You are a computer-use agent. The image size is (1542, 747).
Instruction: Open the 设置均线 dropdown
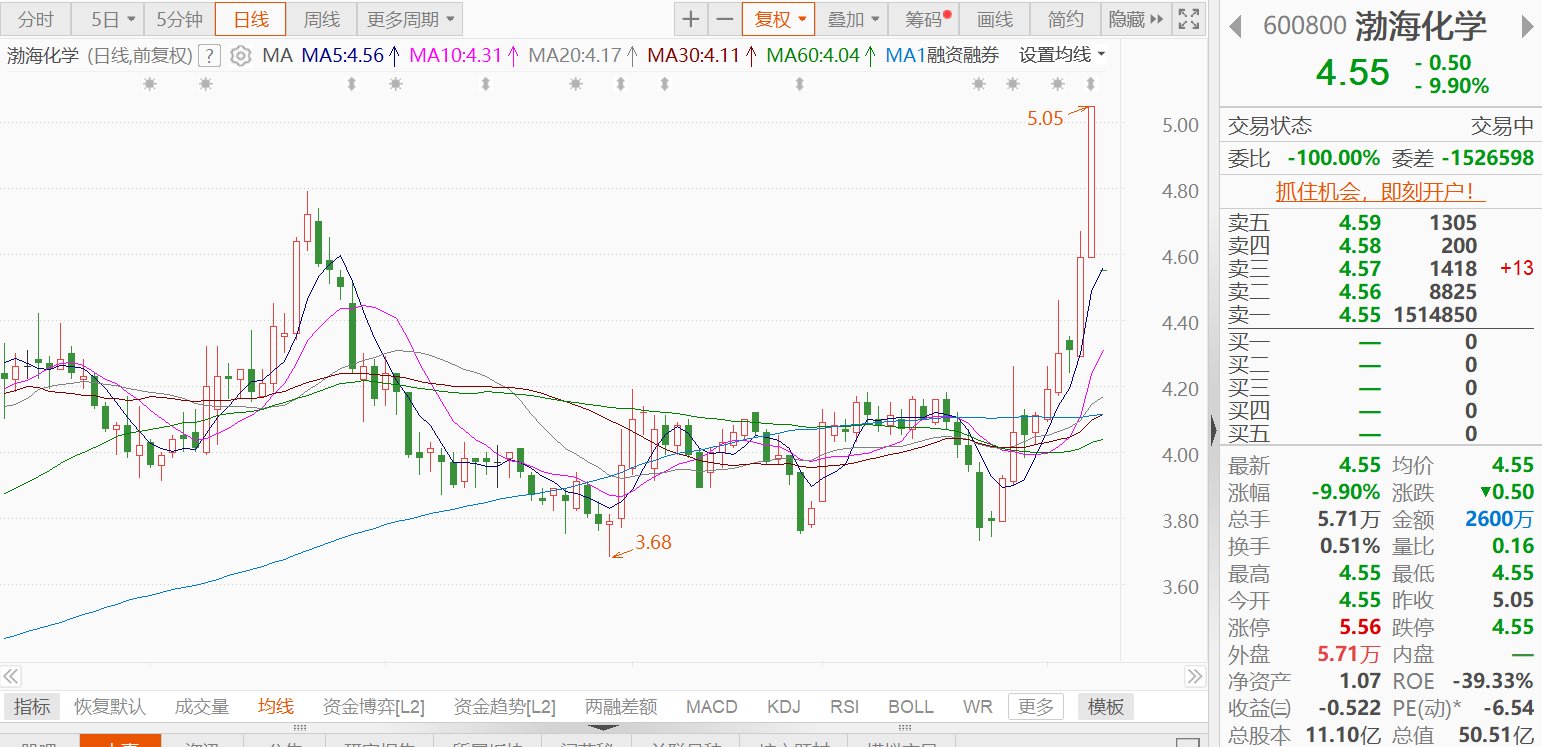click(1062, 55)
